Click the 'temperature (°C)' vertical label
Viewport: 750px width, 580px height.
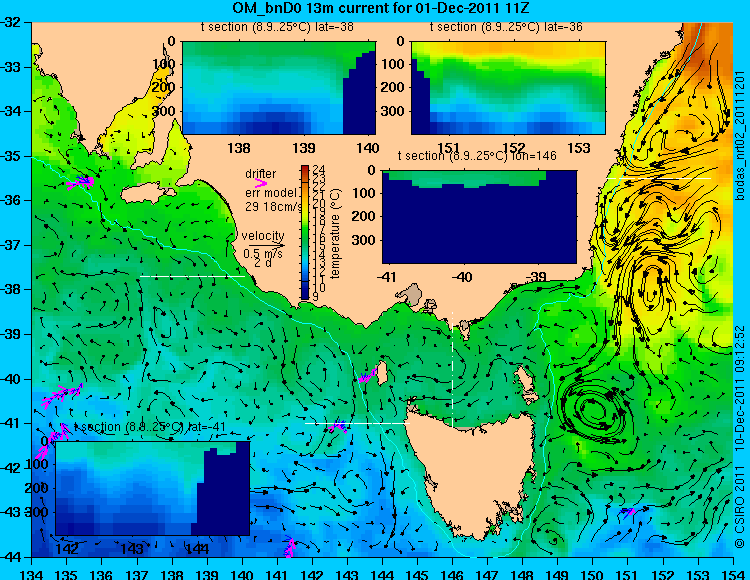(x=335, y=233)
